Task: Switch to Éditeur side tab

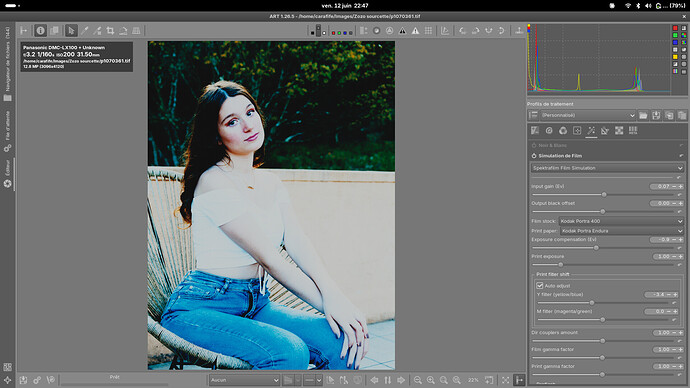Action: coord(7,173)
